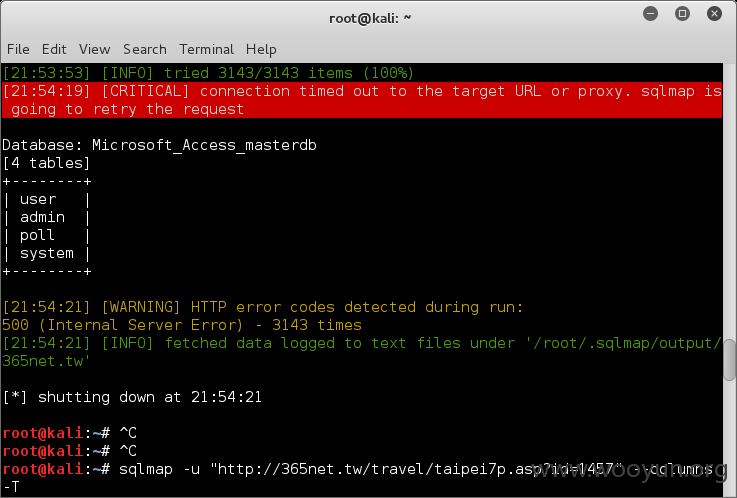737x498 pixels.
Task: Open the File menu
Action: click(18, 49)
